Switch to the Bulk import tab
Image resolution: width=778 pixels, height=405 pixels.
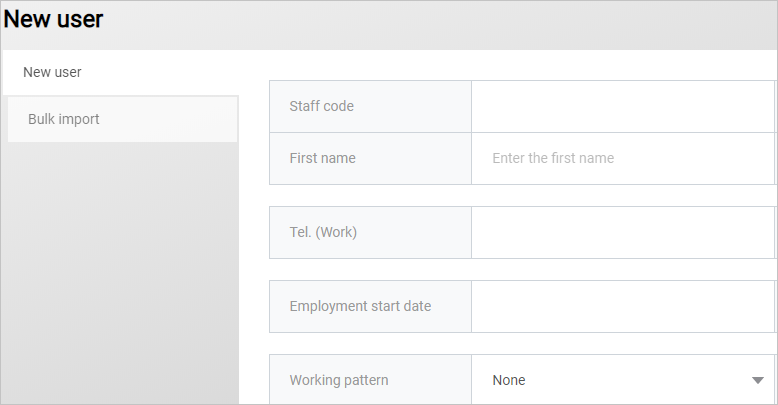pos(64,119)
